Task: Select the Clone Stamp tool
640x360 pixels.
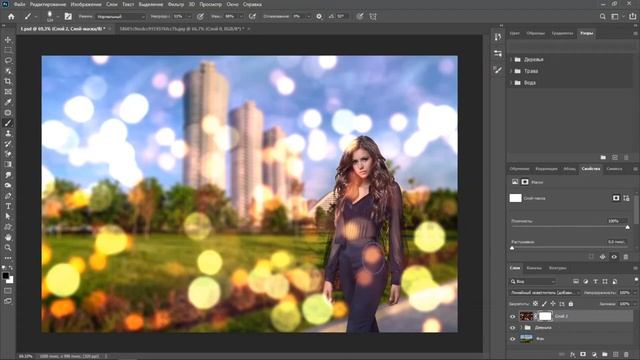Action: coord(8,133)
